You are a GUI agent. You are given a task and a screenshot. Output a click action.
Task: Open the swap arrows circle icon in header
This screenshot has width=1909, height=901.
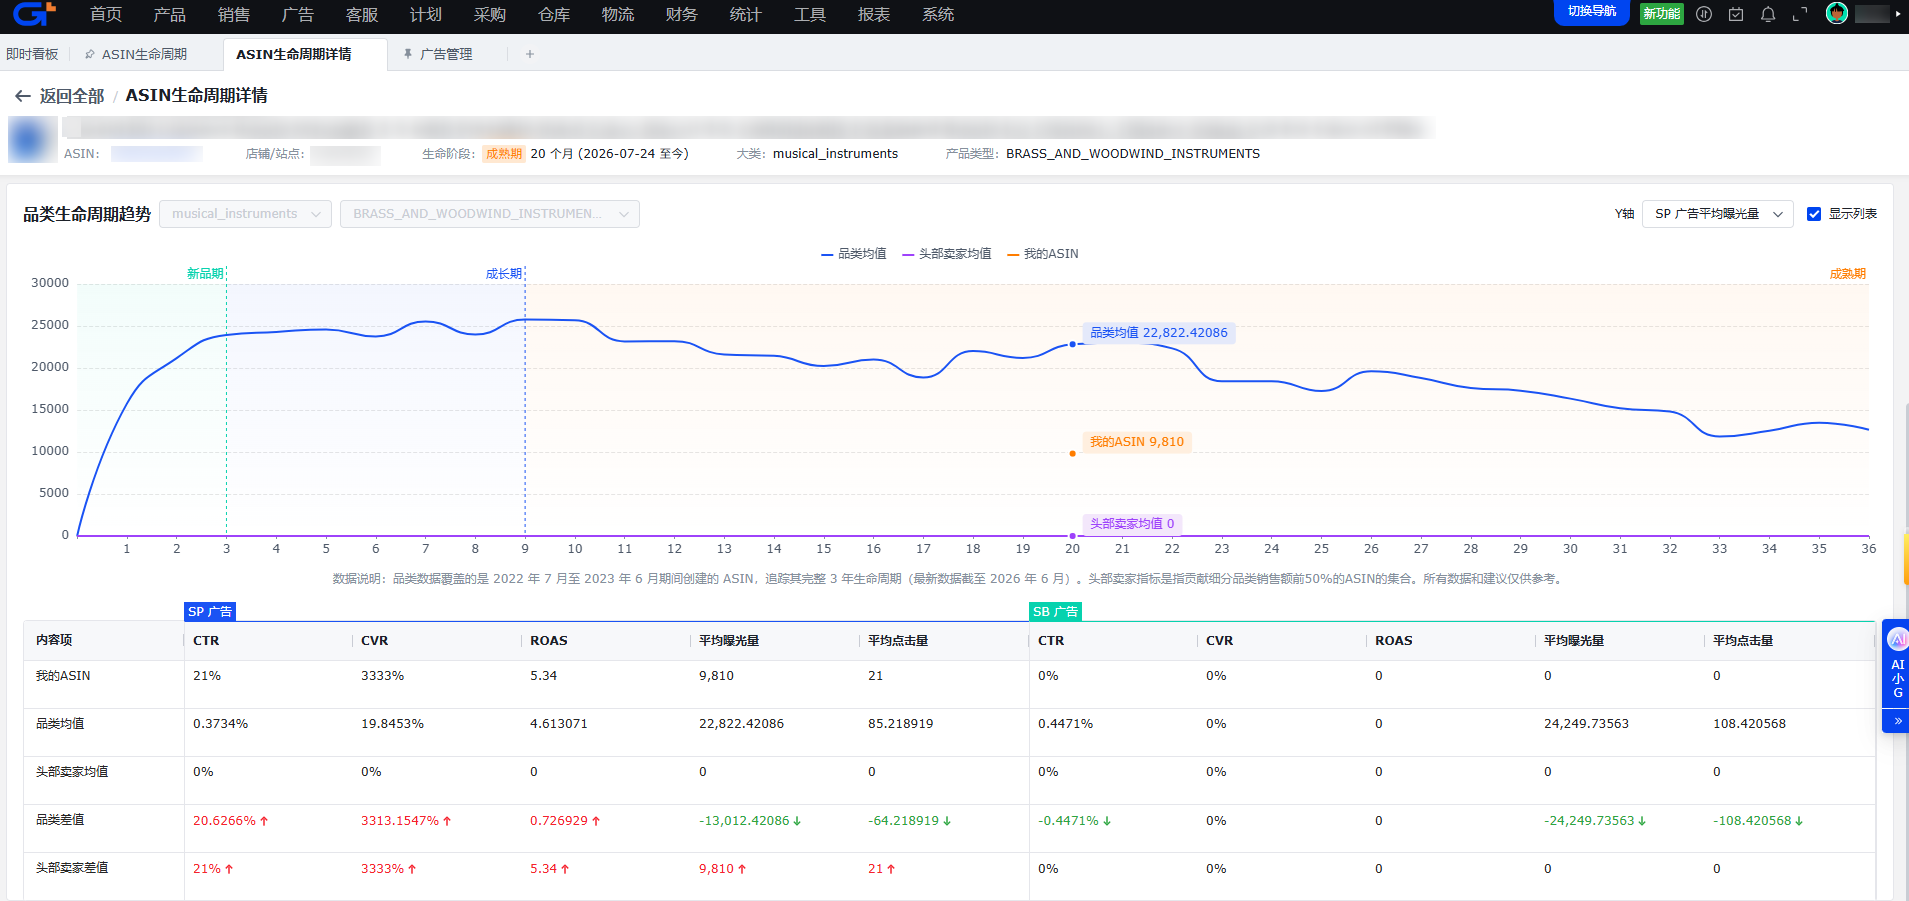(x=1704, y=14)
